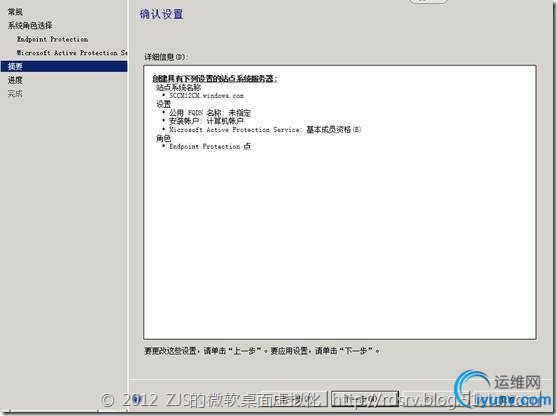Open the 系统角色选择 step in the sidebar
Viewport: 557px width, 416px height.
coord(30,25)
